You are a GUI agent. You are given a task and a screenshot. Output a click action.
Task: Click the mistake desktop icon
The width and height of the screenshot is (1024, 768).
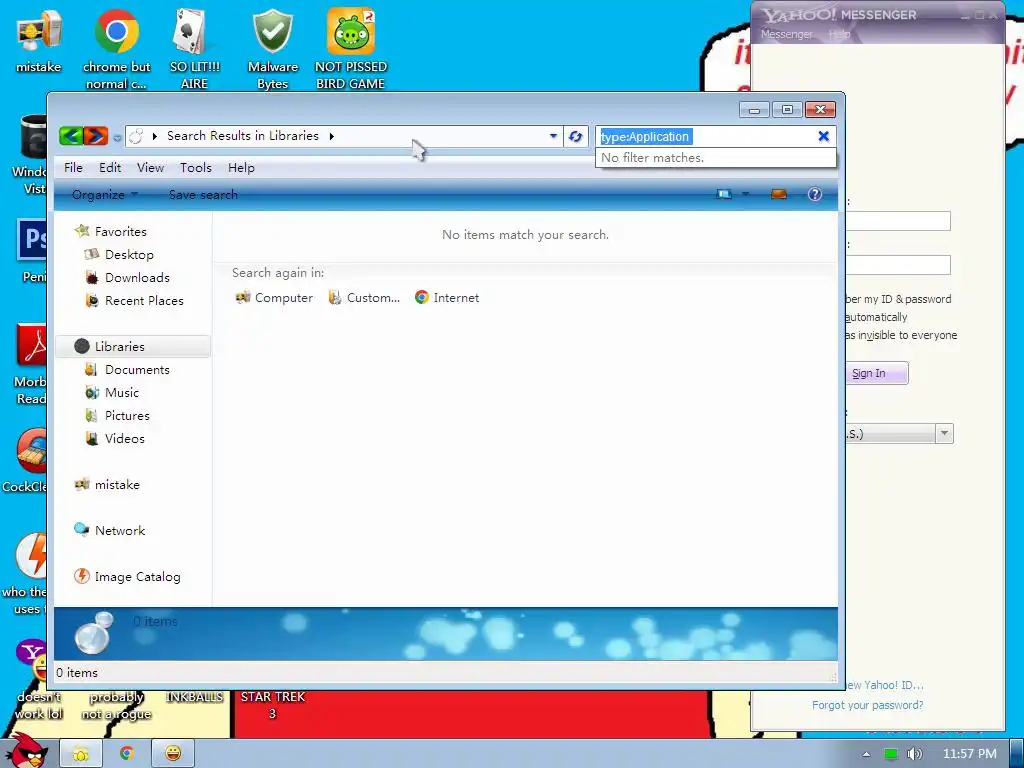(39, 40)
